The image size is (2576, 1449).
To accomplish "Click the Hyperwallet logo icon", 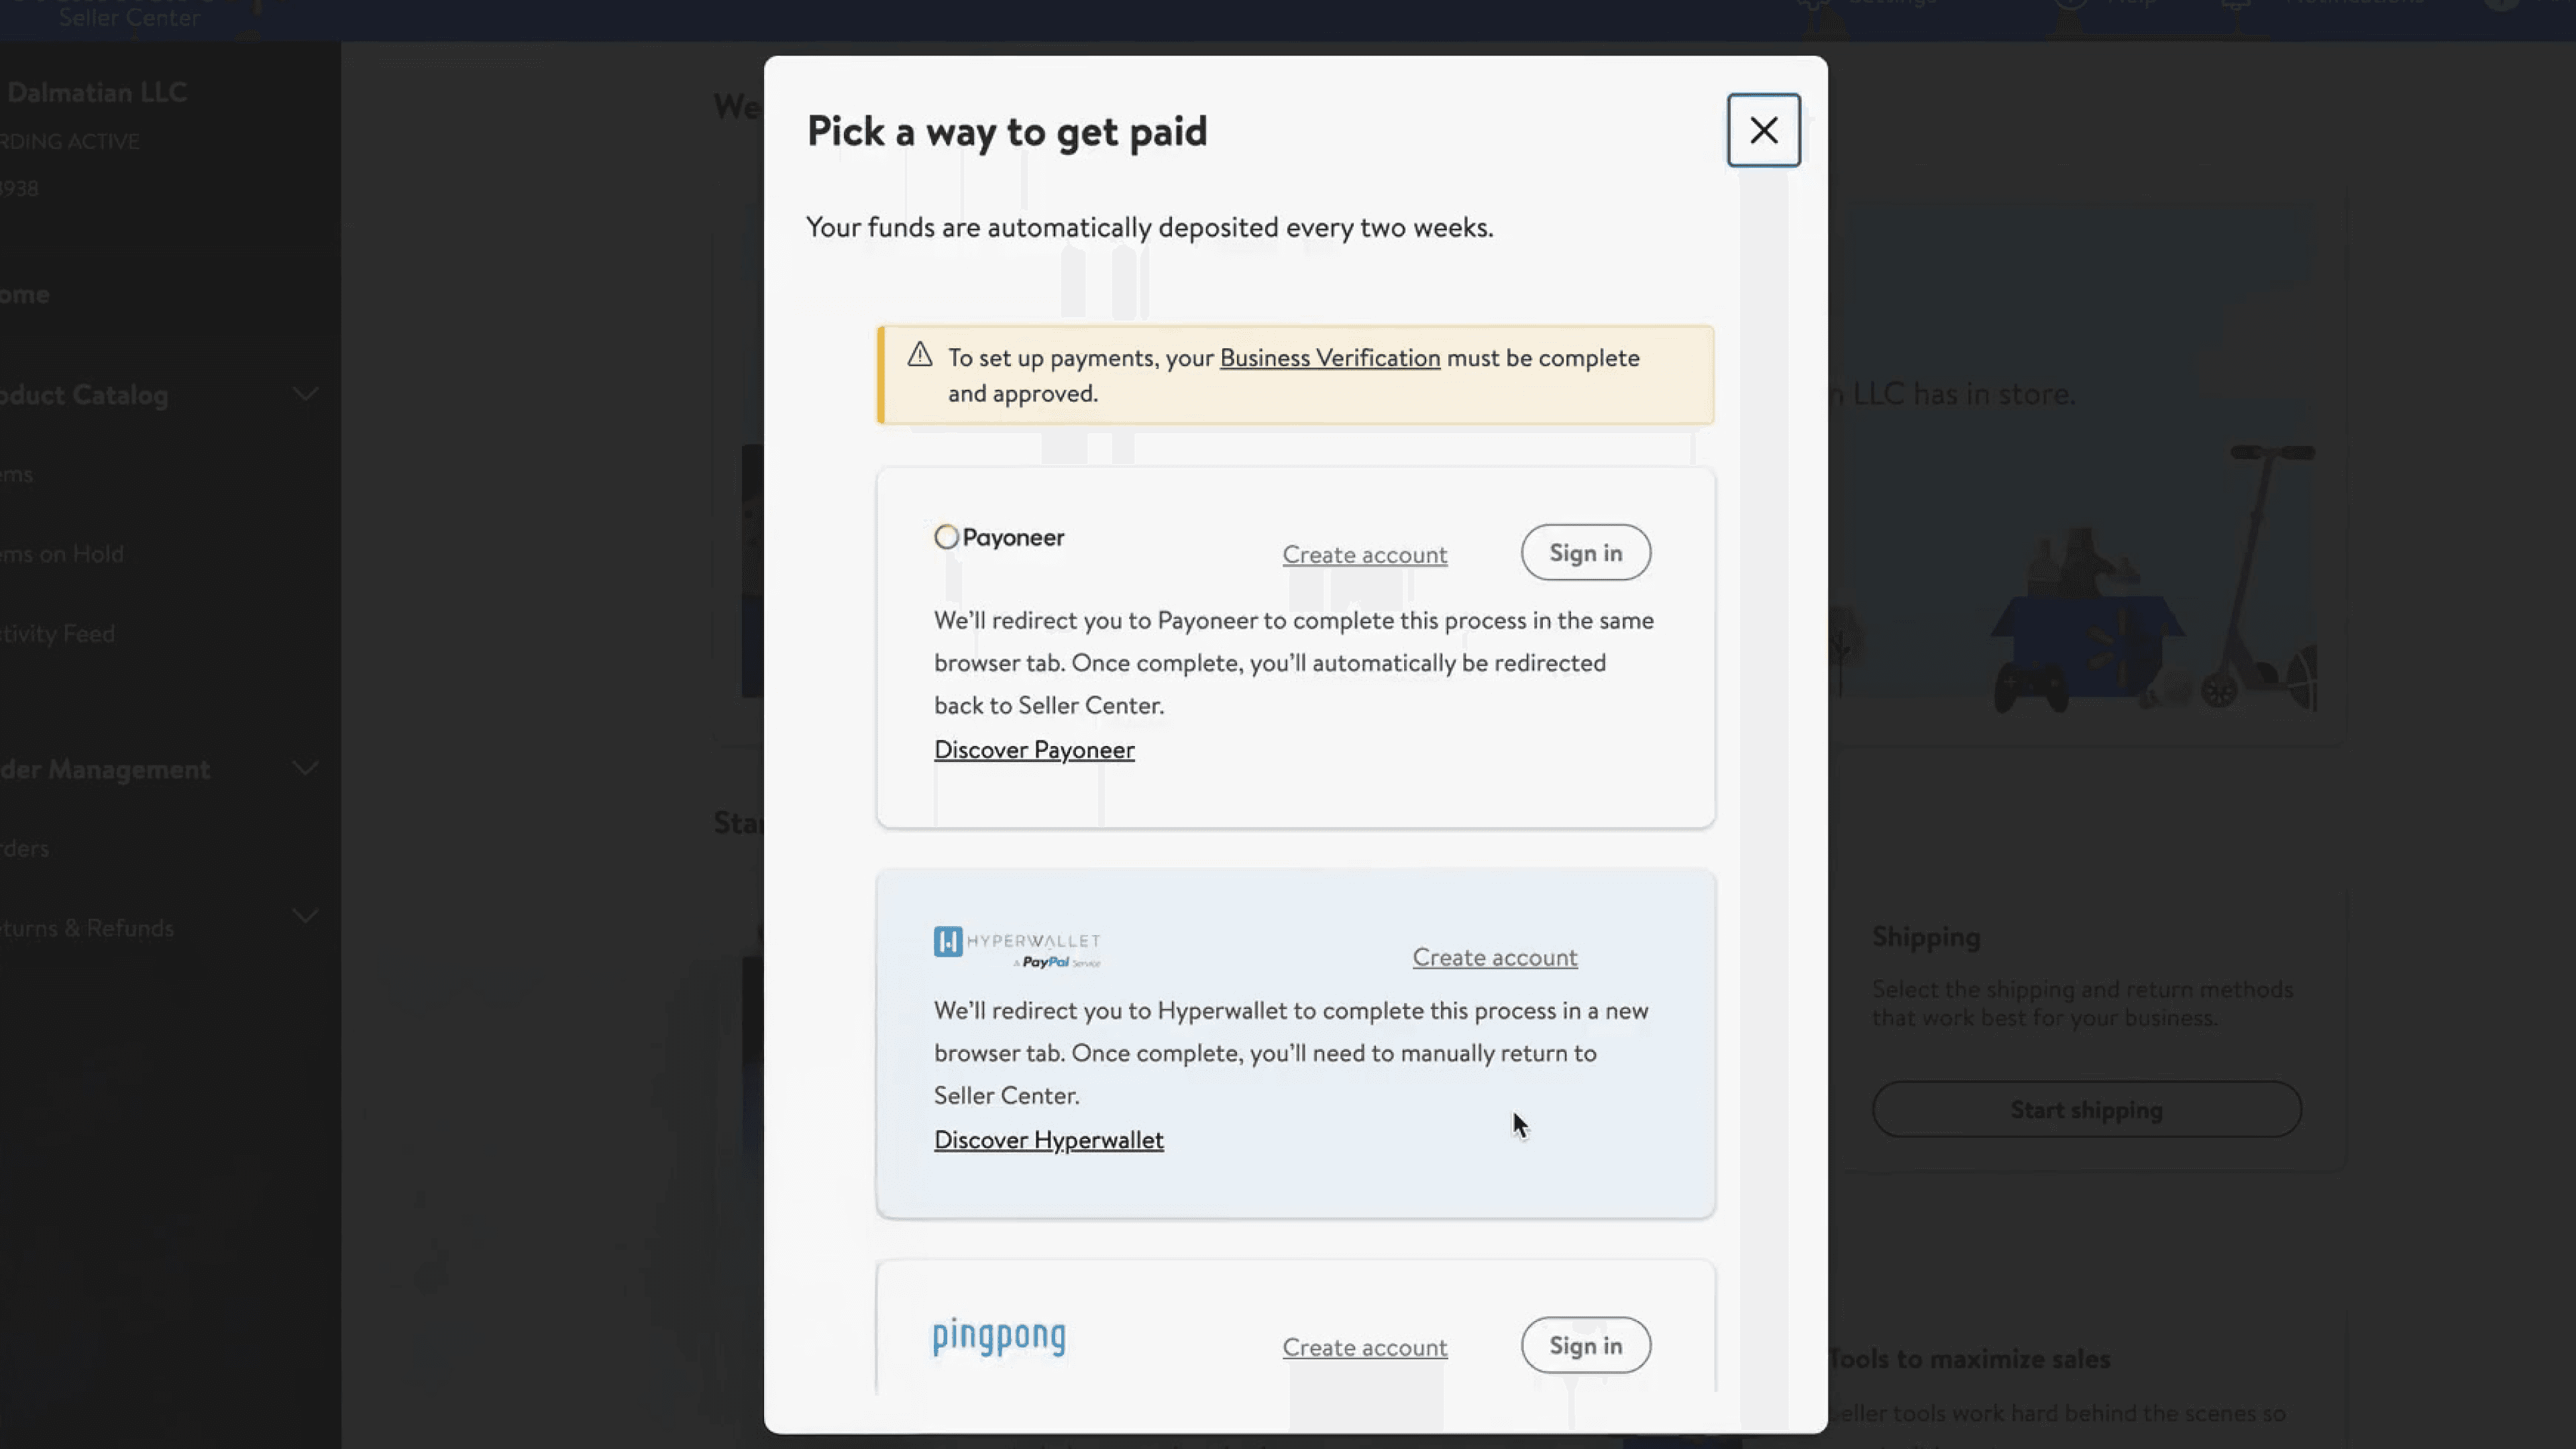I will [x=948, y=941].
